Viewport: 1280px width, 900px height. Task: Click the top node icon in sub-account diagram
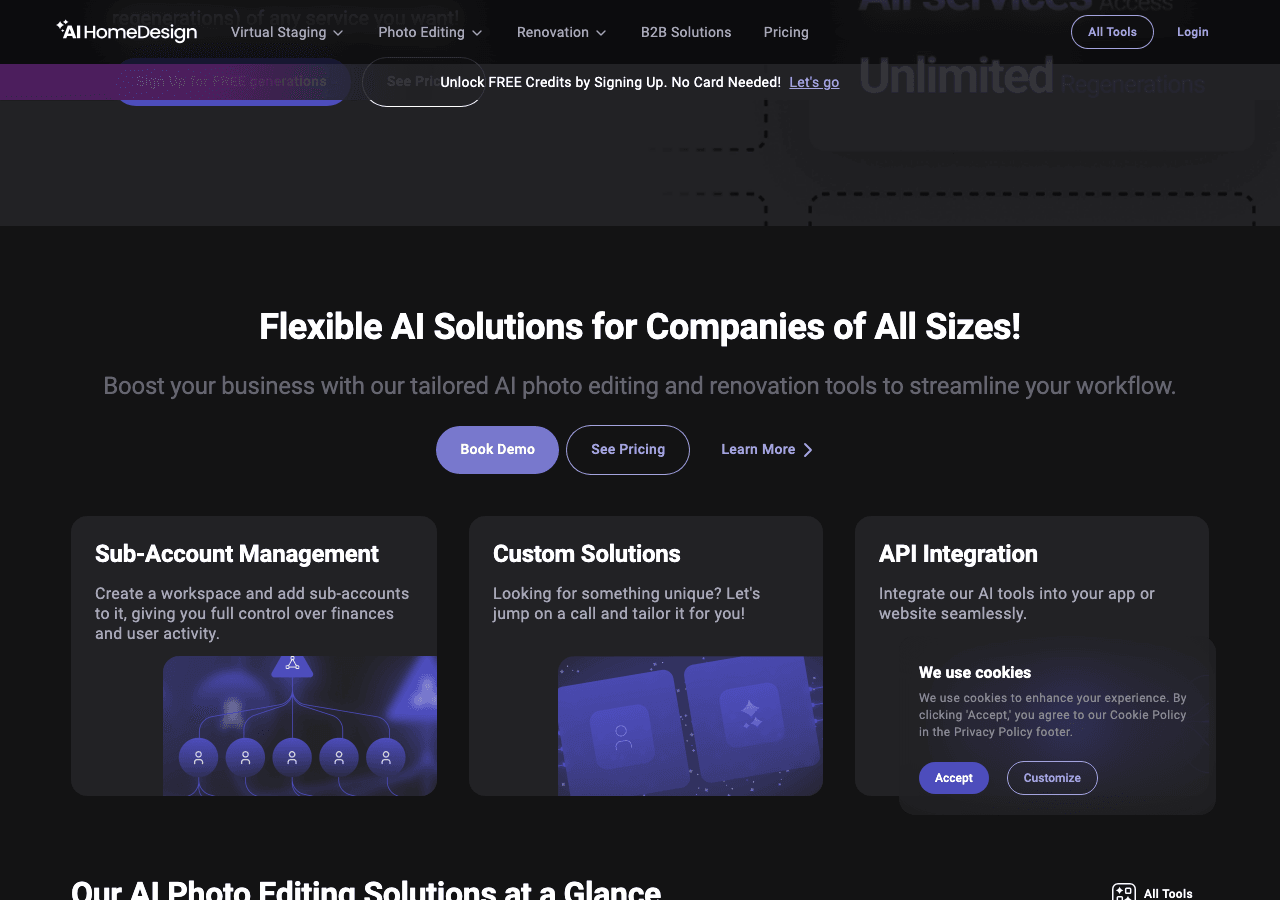point(292,663)
